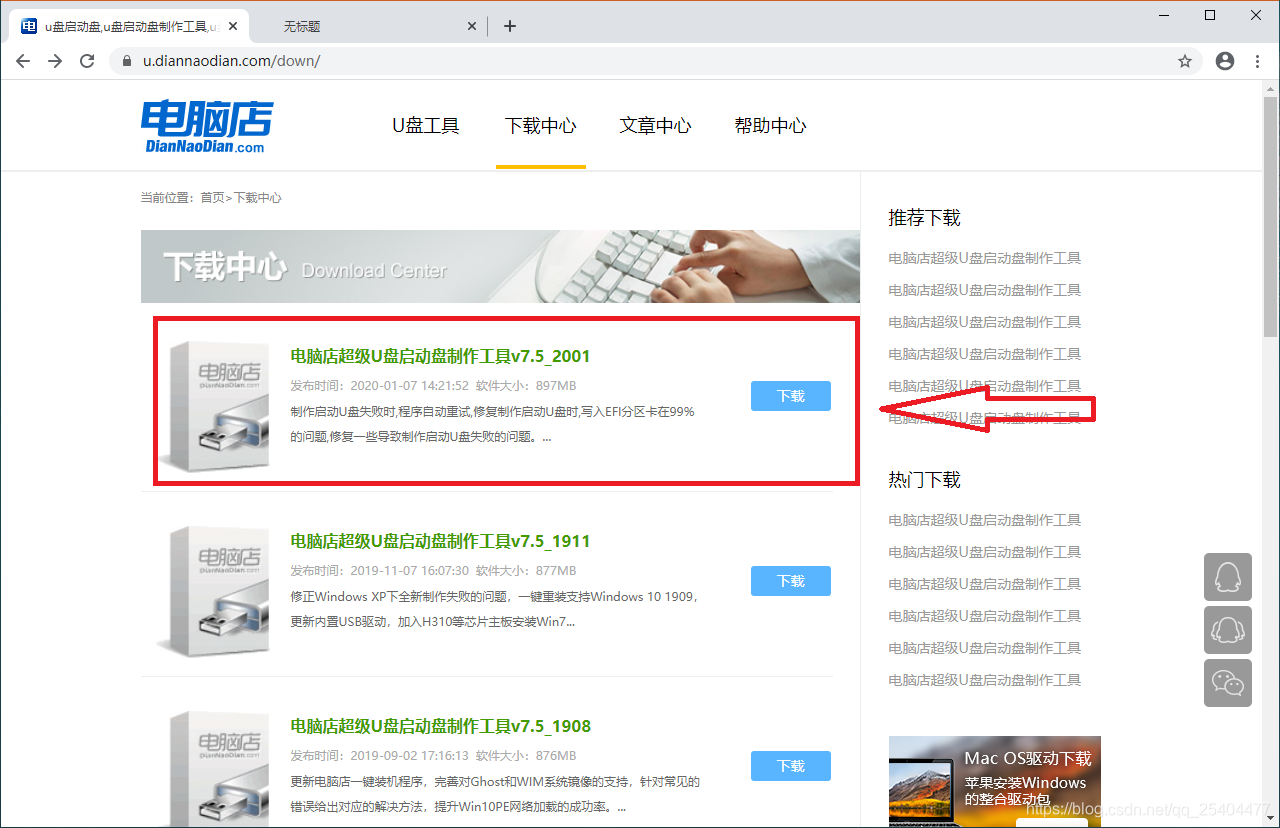Image resolution: width=1280 pixels, height=828 pixels.
Task: Open Chrome three-dot menu
Action: click(1258, 61)
